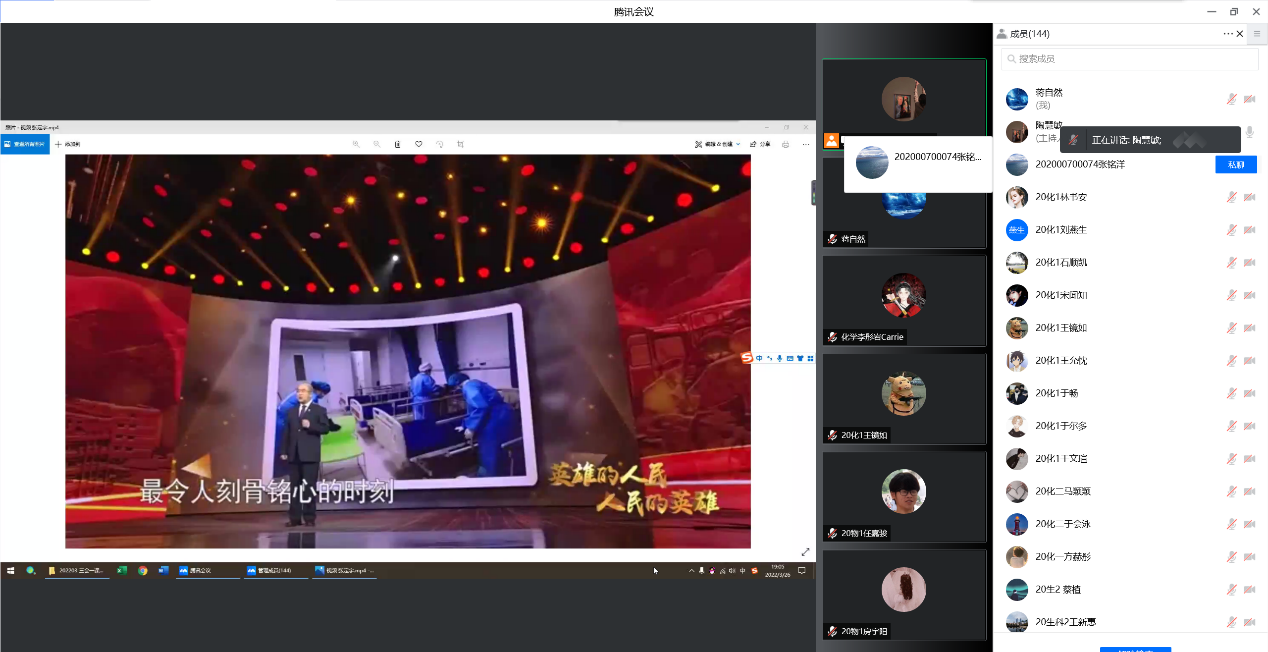Toggle camera for member 蒋自然
This screenshot has width=1268, height=652.
coord(1249,99)
